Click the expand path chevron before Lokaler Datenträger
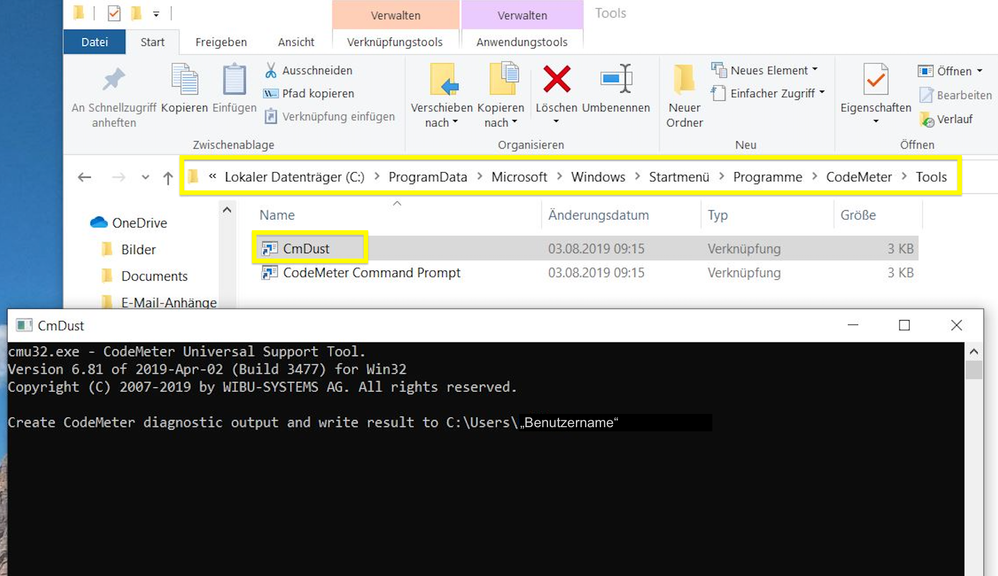 pos(213,176)
